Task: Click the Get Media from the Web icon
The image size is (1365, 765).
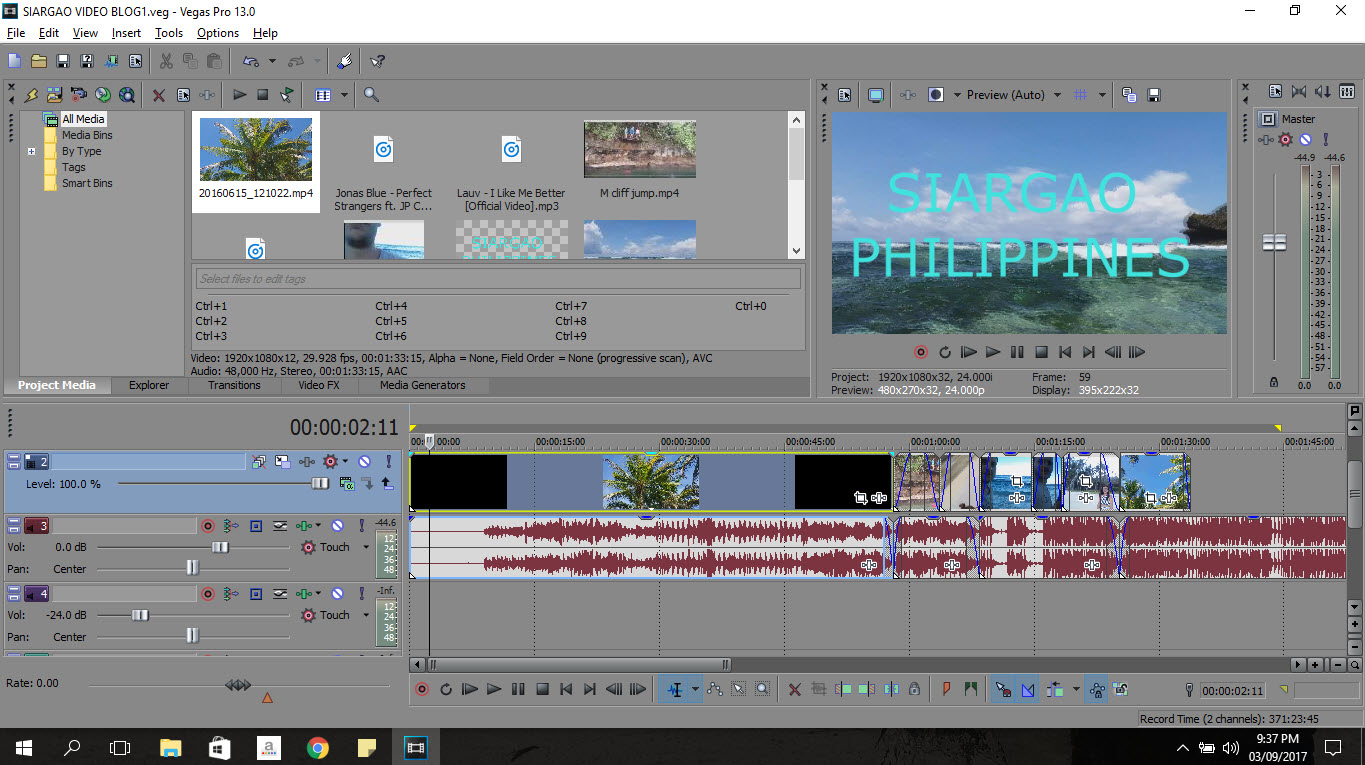Action: pos(126,95)
